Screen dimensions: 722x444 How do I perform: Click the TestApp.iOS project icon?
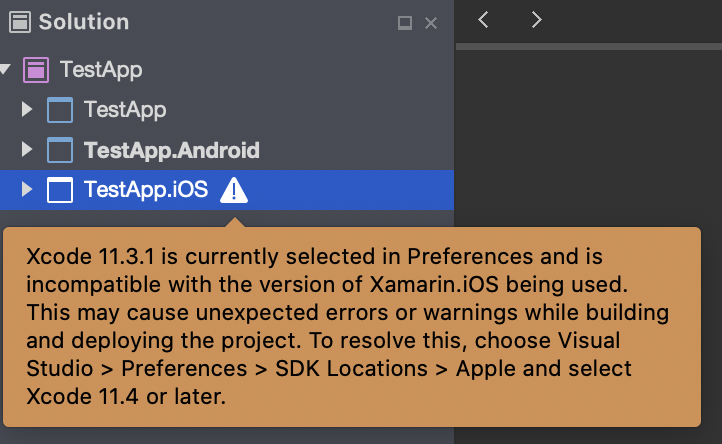[60, 190]
